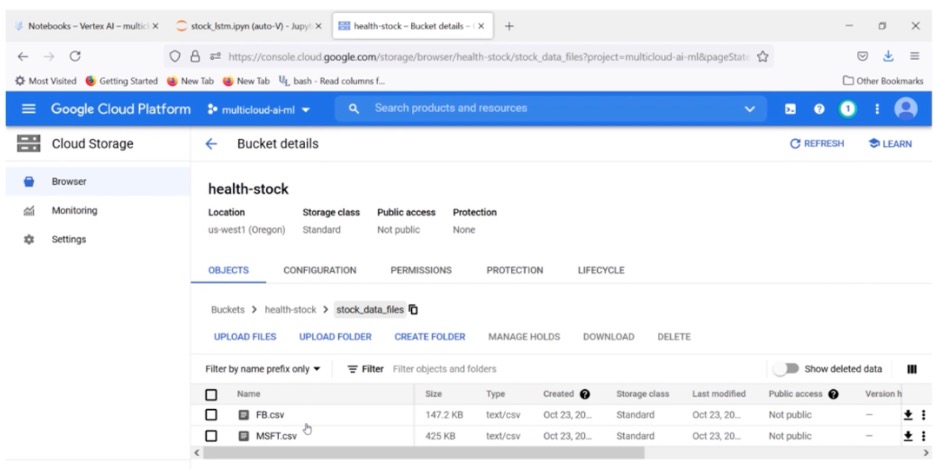The height and width of the screenshot is (470, 936).
Task: Open the Google Cloud navigation hamburger menu
Action: 28,109
